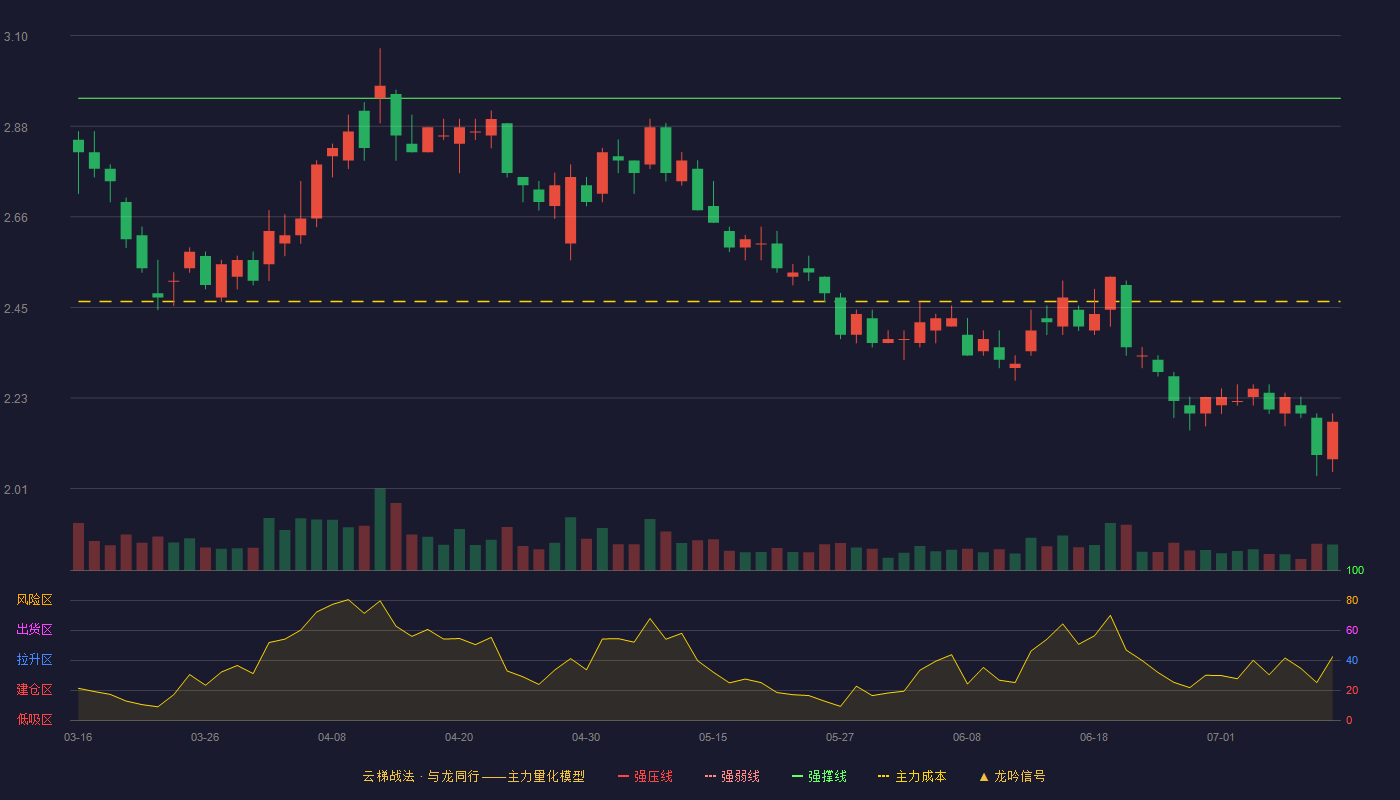Click the 60 indicator scale label
The width and height of the screenshot is (1400, 800).
coord(1352,631)
